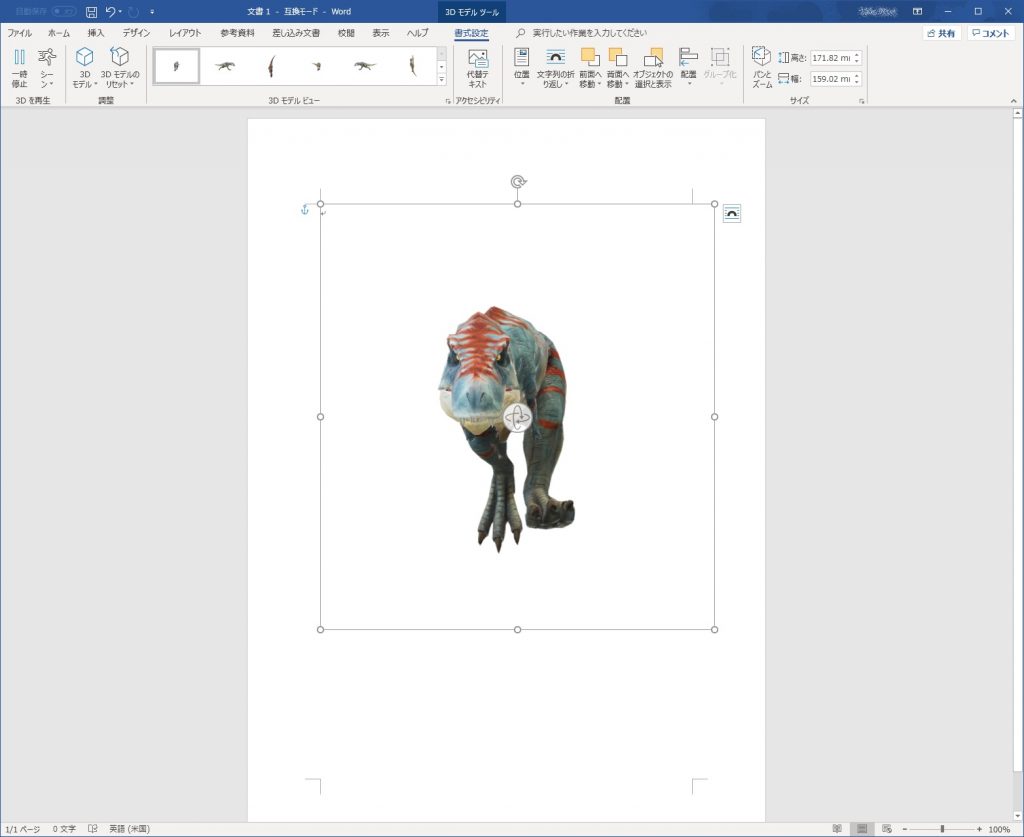Click the 共有 (Share) button
This screenshot has width=1024, height=837.
pyautogui.click(x=942, y=31)
